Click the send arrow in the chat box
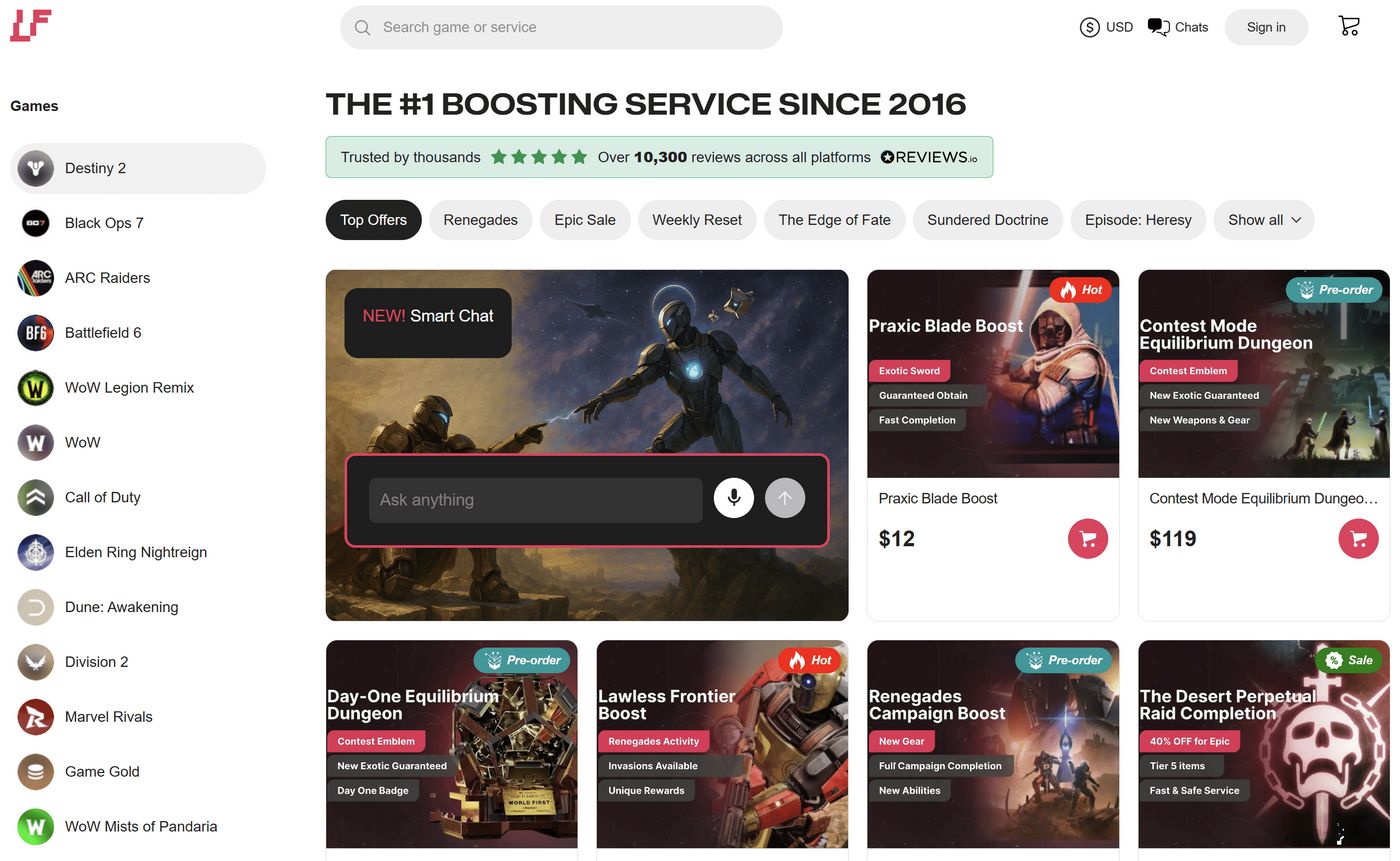 (x=785, y=497)
